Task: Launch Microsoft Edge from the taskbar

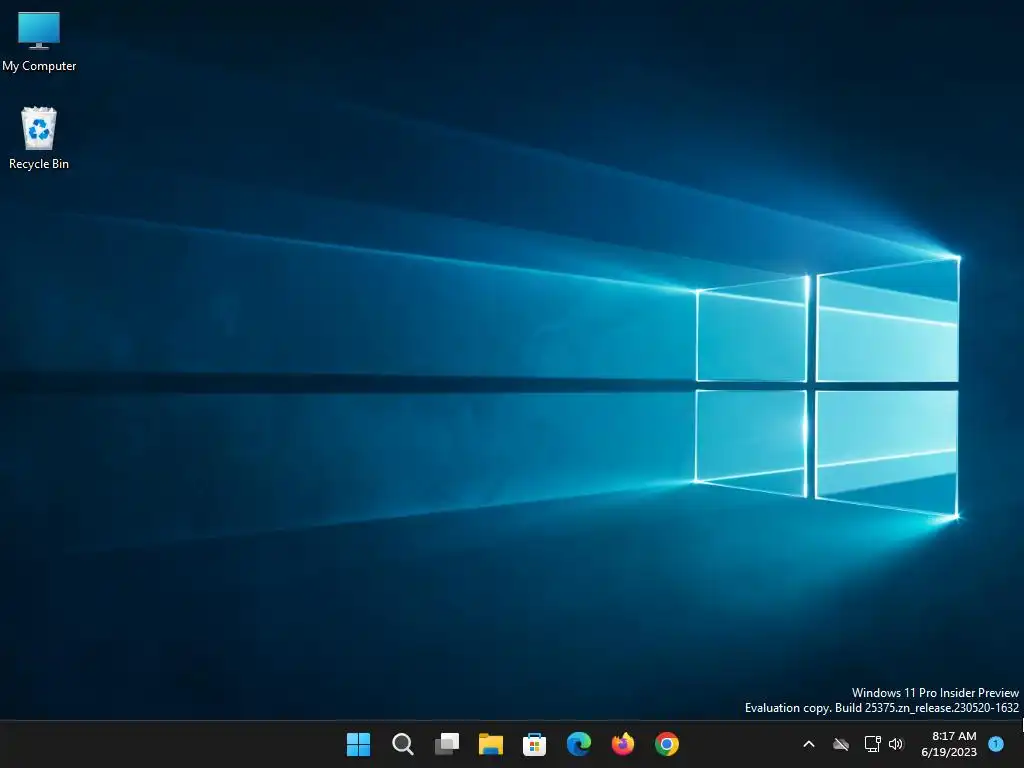Action: [x=579, y=744]
